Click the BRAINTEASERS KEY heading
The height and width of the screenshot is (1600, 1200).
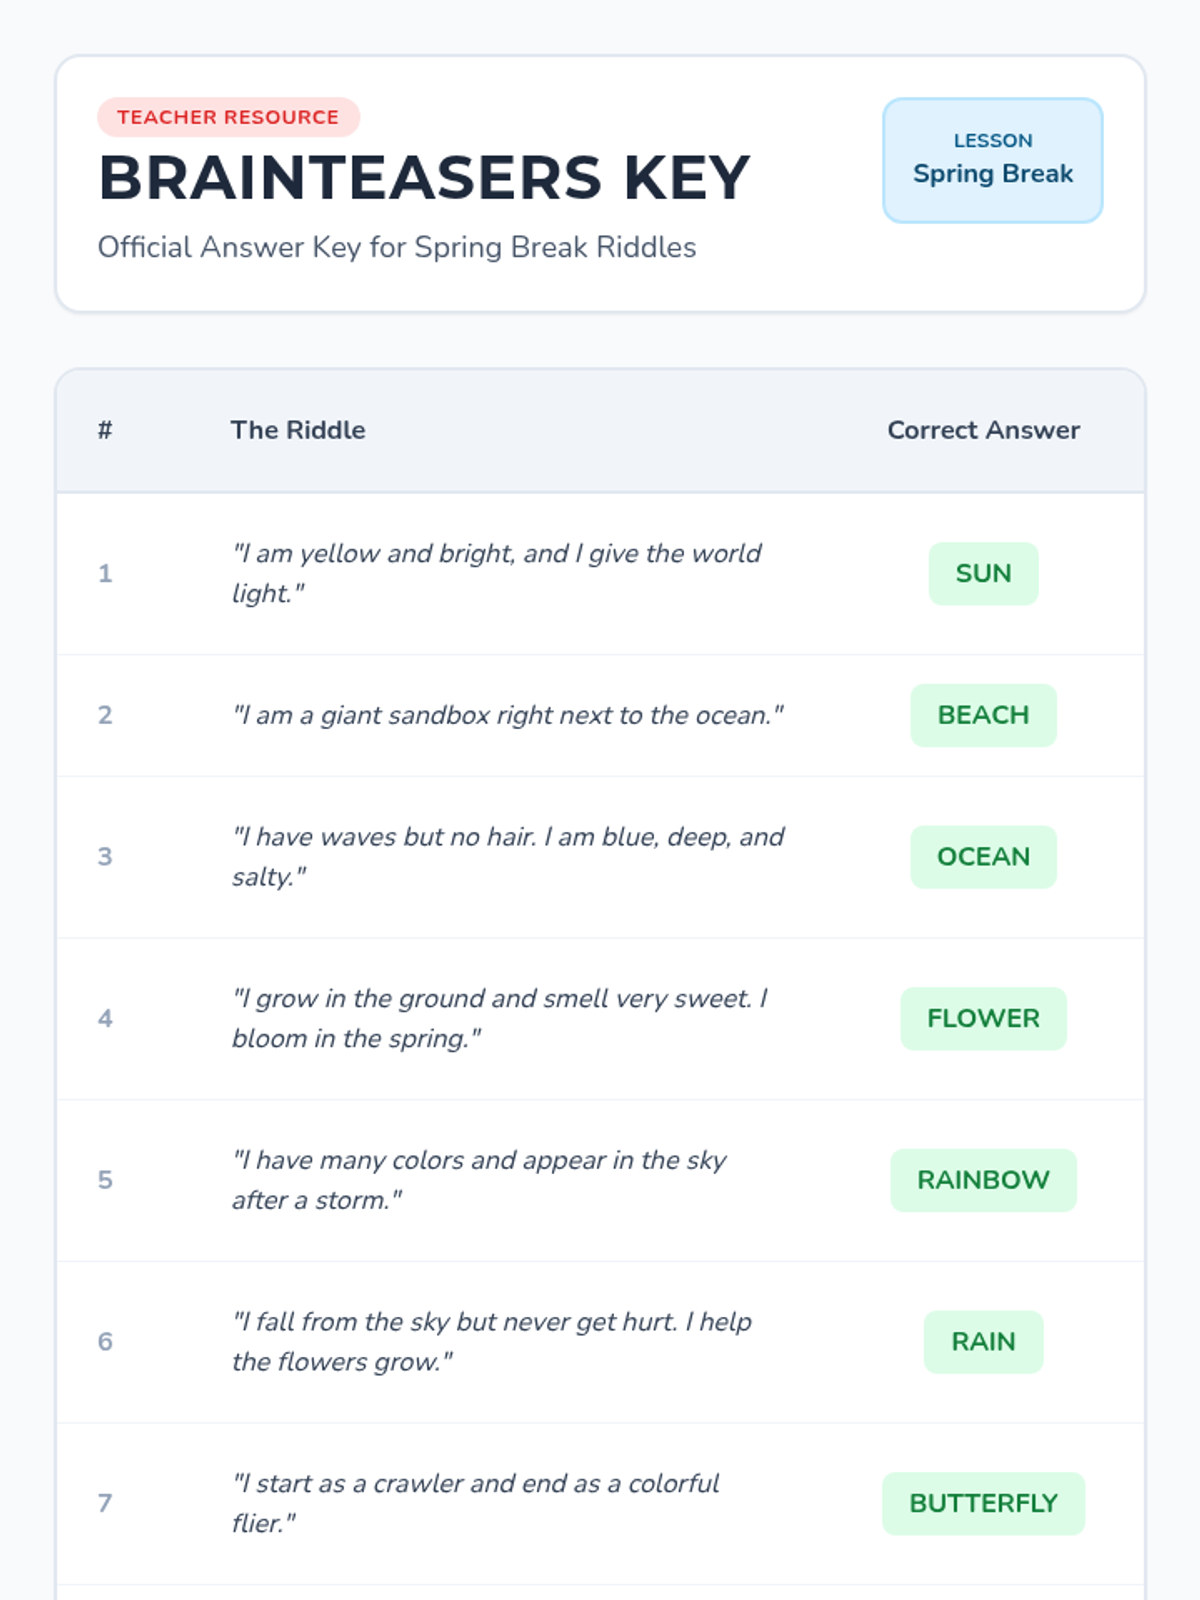click(424, 178)
